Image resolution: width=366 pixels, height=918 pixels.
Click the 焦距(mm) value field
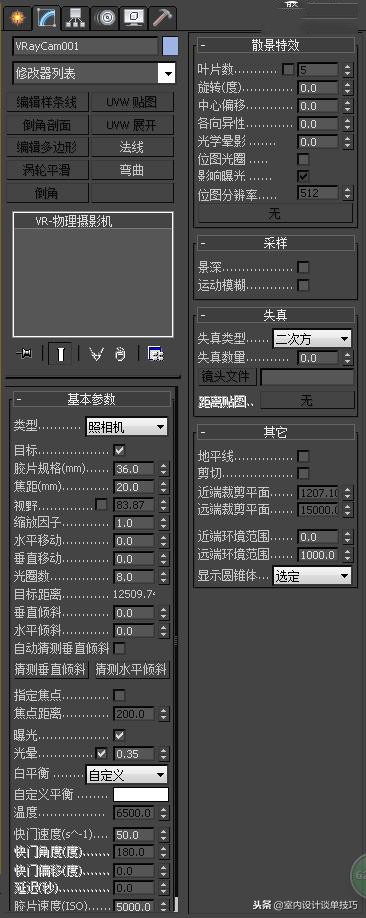click(134, 487)
